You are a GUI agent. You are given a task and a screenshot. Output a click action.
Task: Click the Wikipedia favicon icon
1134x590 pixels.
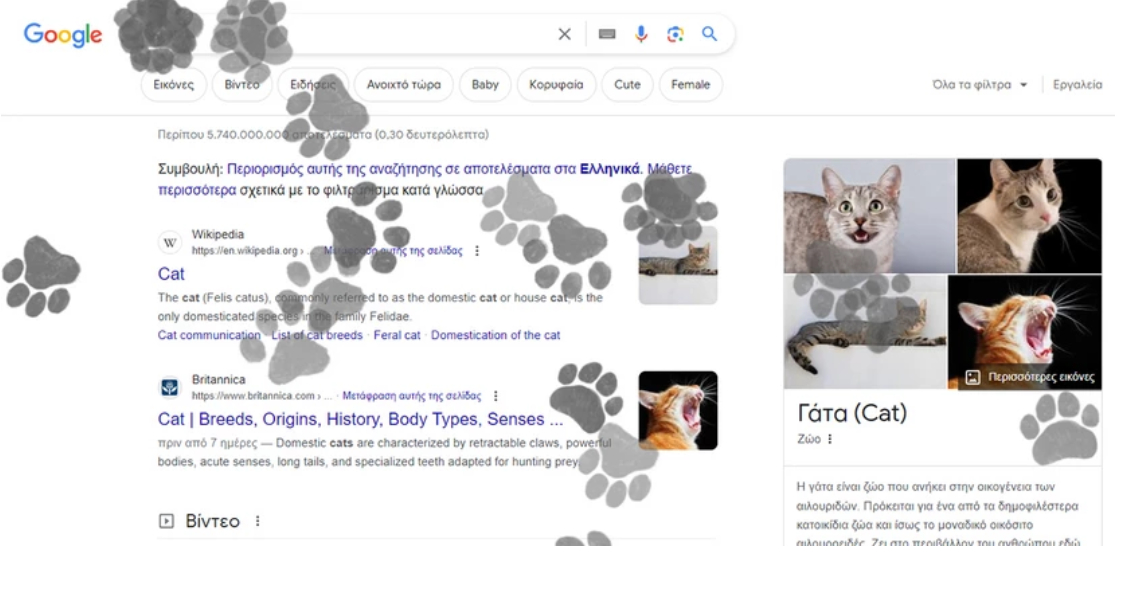(x=170, y=242)
